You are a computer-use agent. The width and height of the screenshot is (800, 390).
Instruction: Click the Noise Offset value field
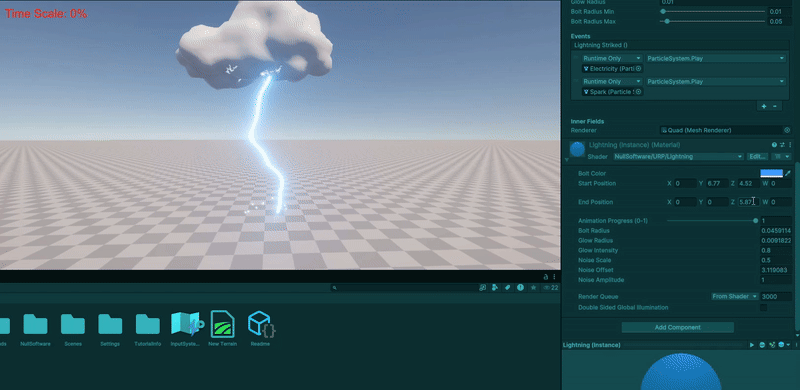pos(776,270)
